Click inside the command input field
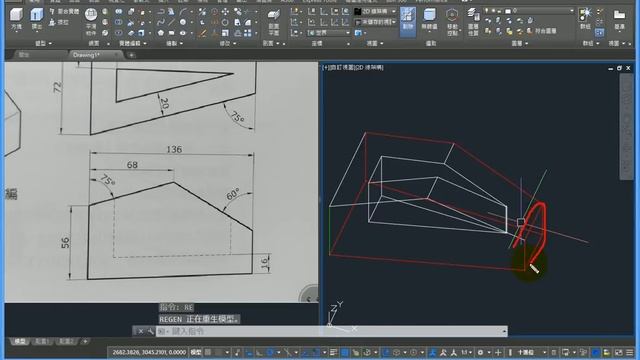640x360 pixels. (329, 331)
